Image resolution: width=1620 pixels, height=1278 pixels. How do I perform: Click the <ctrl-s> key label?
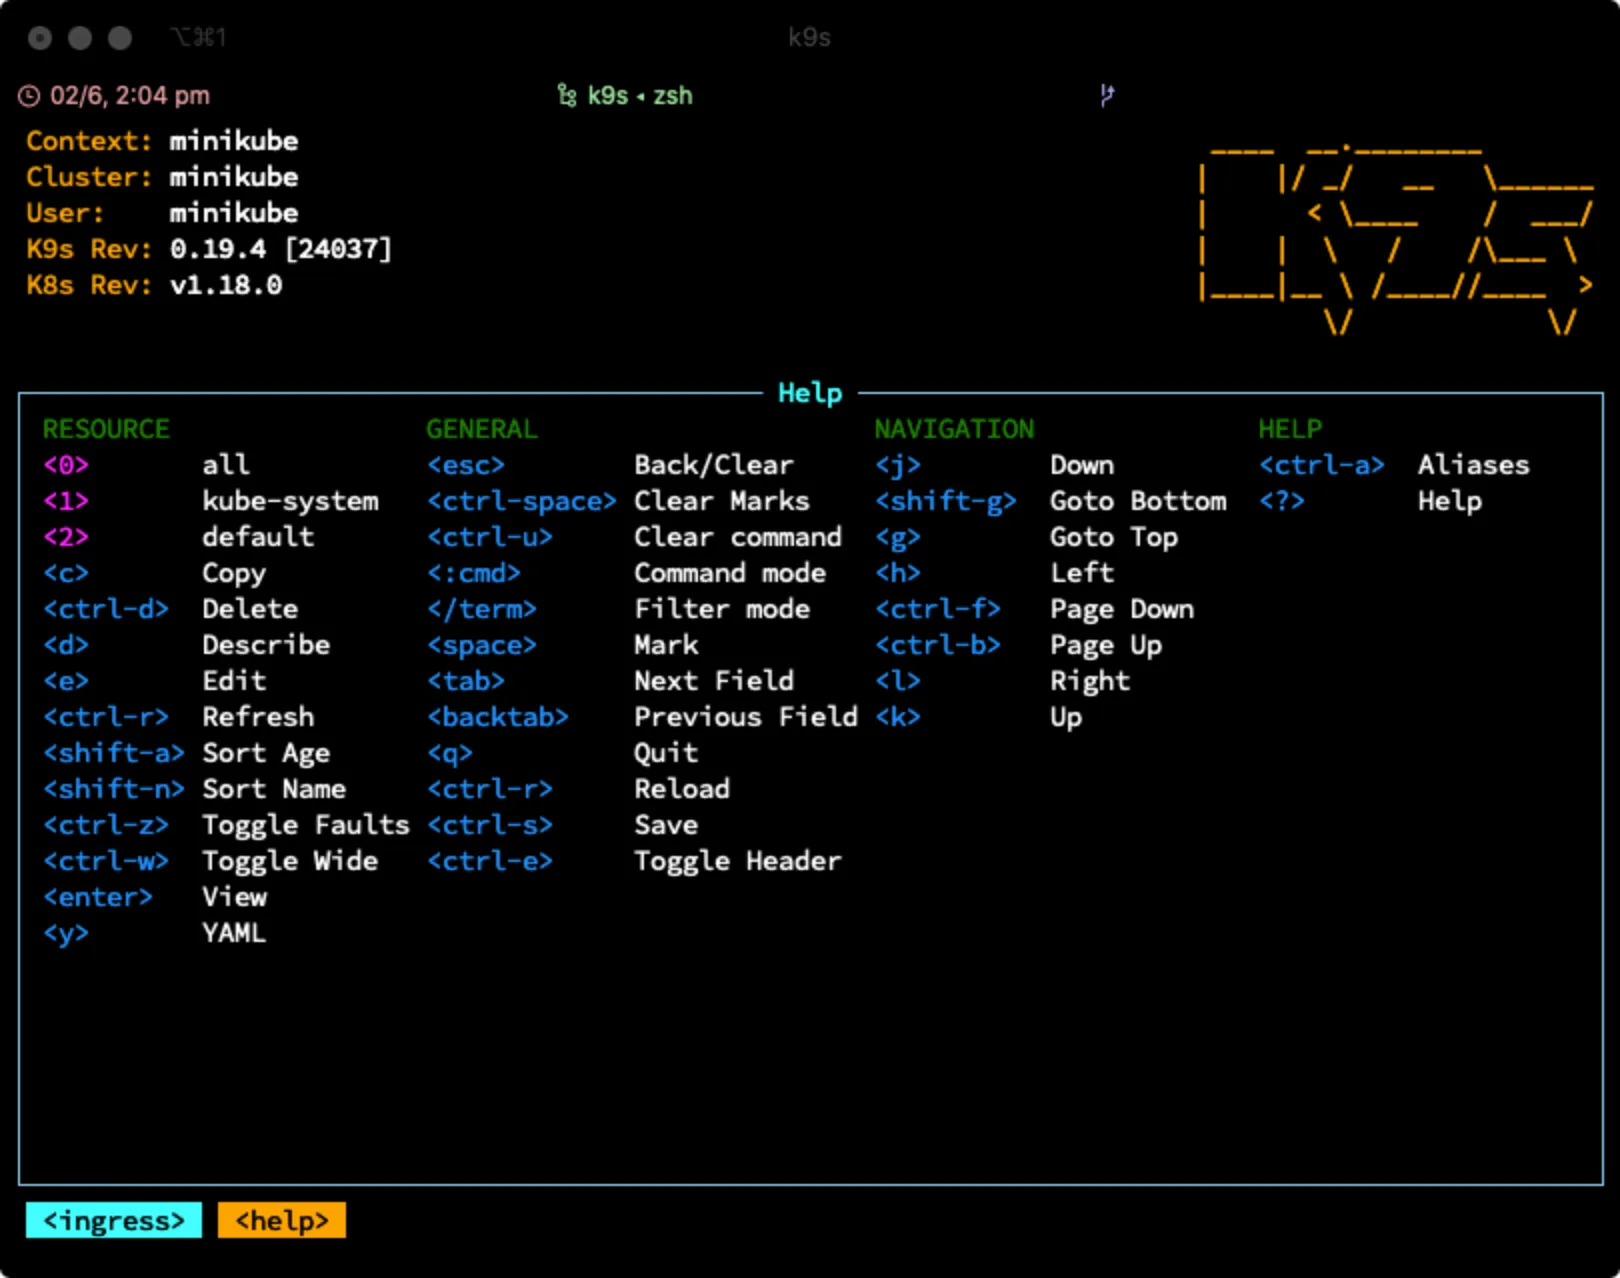pyautogui.click(x=490, y=825)
